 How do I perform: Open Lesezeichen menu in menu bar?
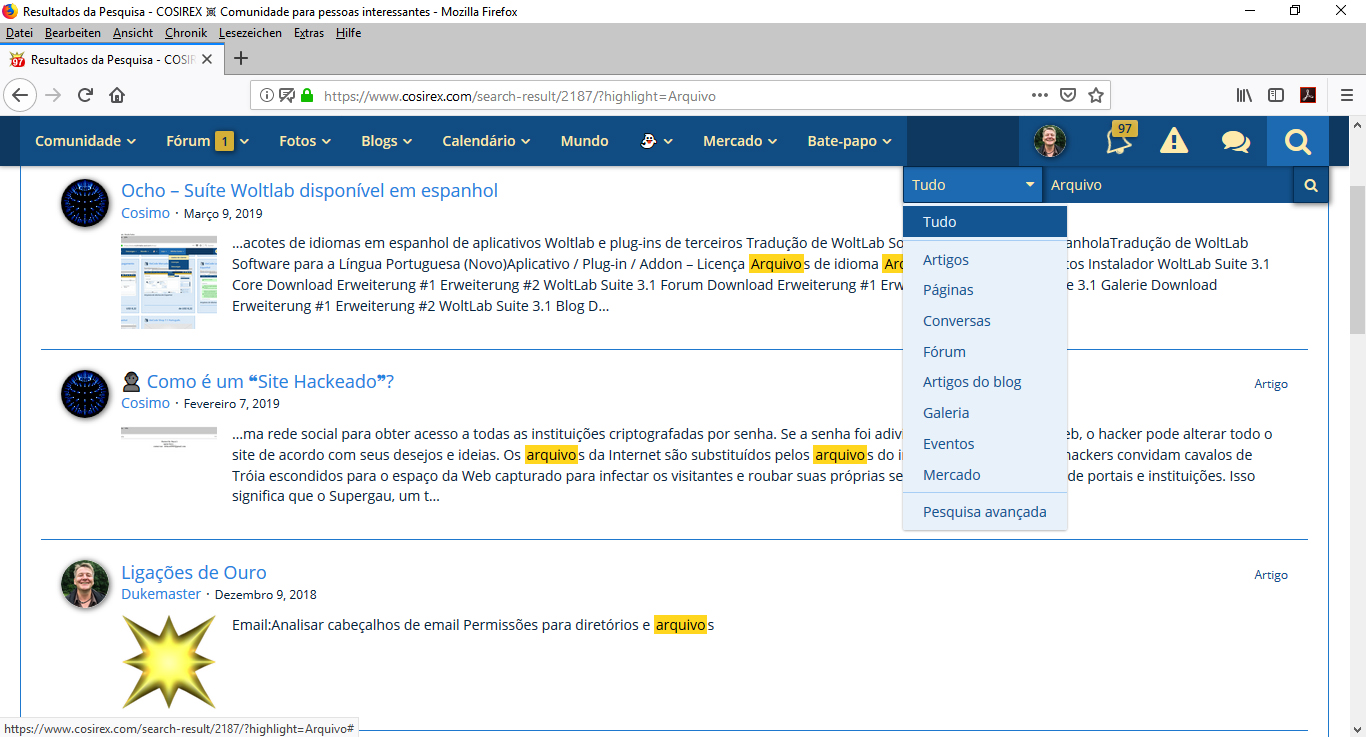250,33
